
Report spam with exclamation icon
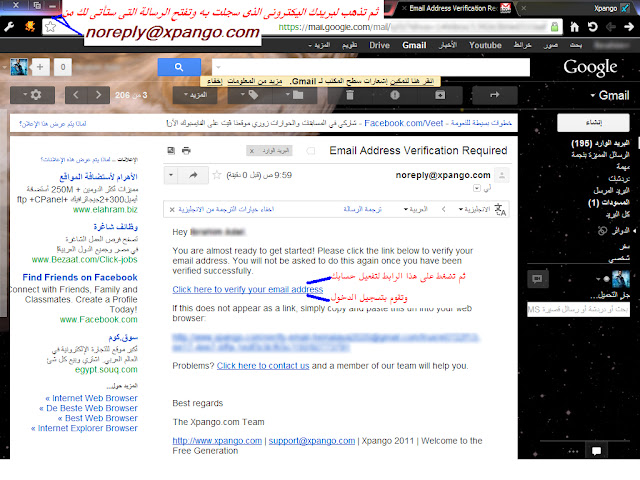pos(395,95)
